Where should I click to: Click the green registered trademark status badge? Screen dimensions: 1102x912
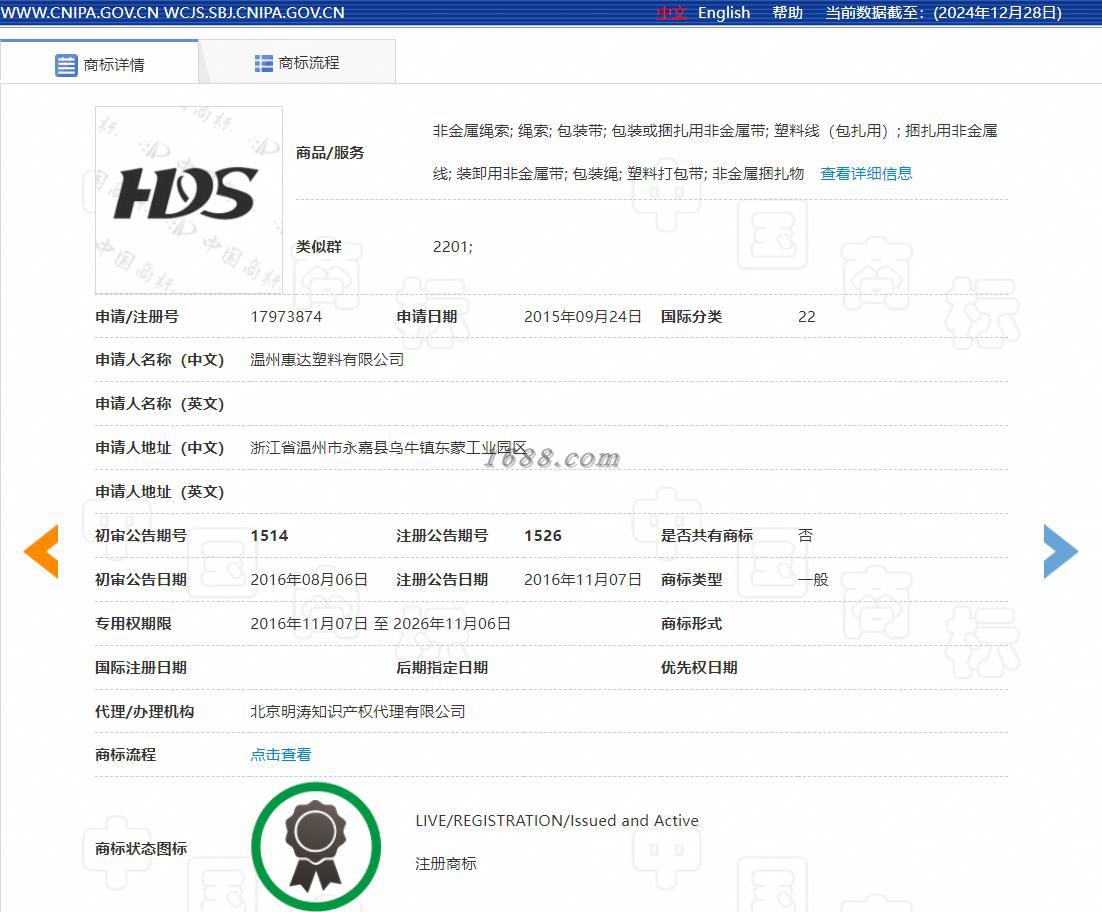[316, 847]
